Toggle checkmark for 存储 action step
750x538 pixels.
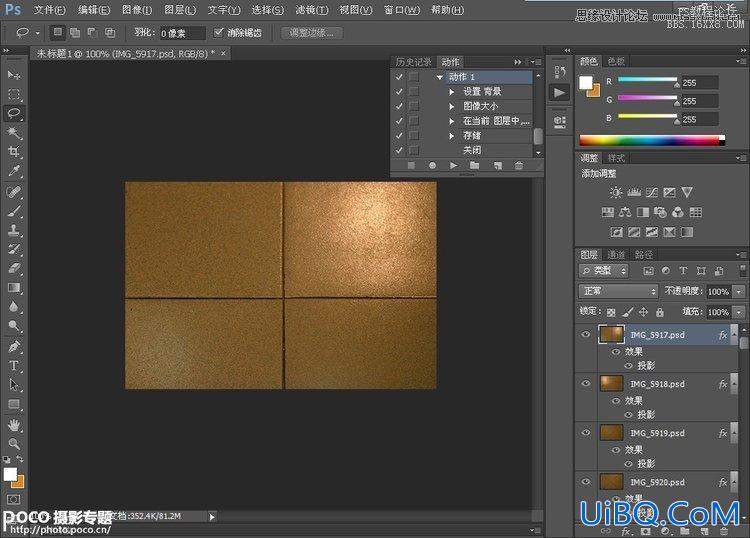(399, 136)
